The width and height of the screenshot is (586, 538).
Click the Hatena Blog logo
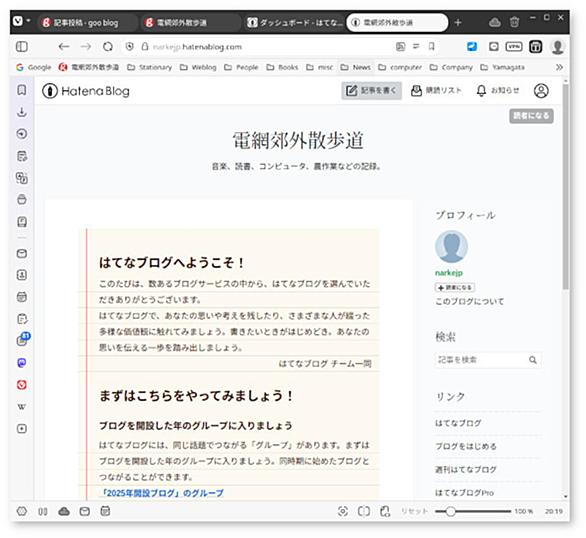[86, 91]
